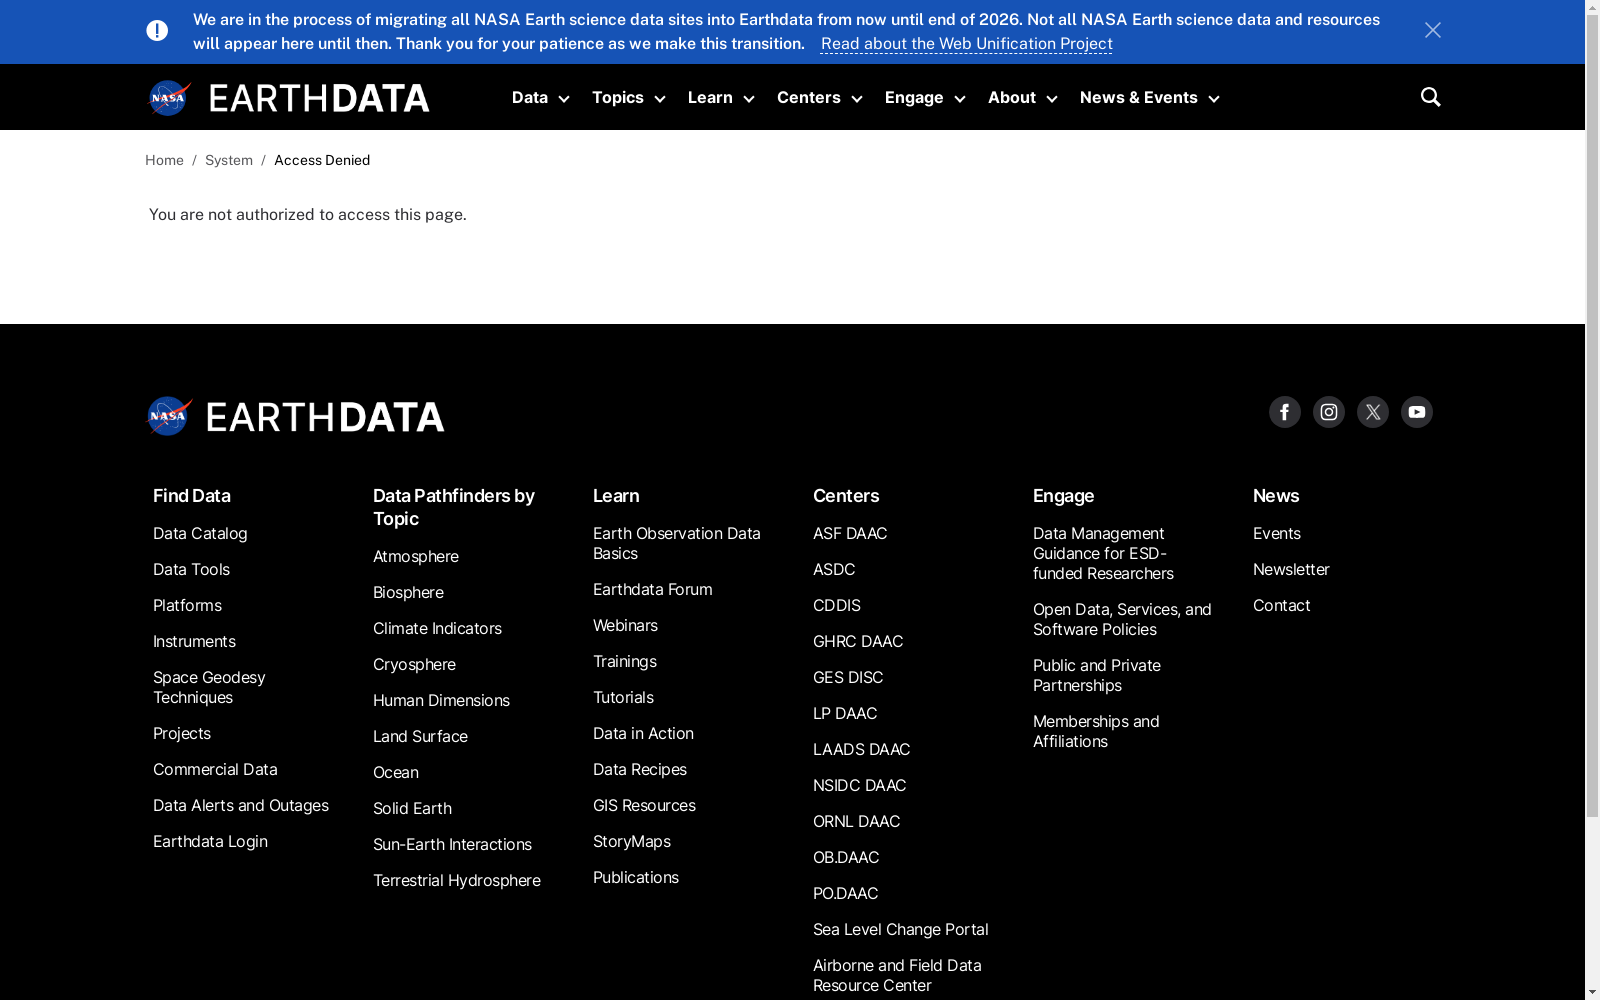This screenshot has height=1000, width=1600.
Task: Open GHRC DAAC center link
Action: (x=858, y=642)
